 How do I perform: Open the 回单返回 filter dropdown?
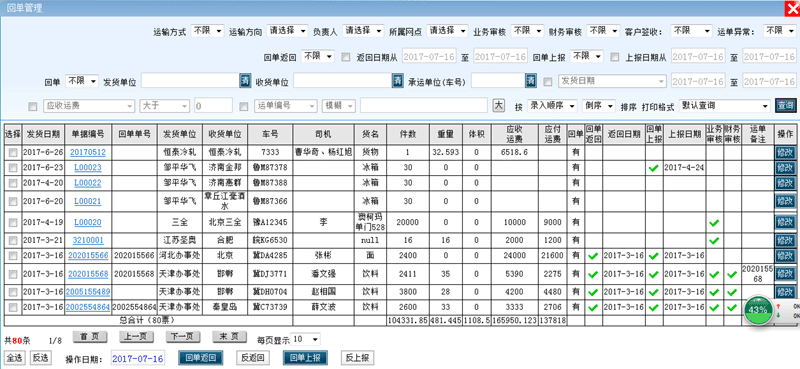pos(318,56)
